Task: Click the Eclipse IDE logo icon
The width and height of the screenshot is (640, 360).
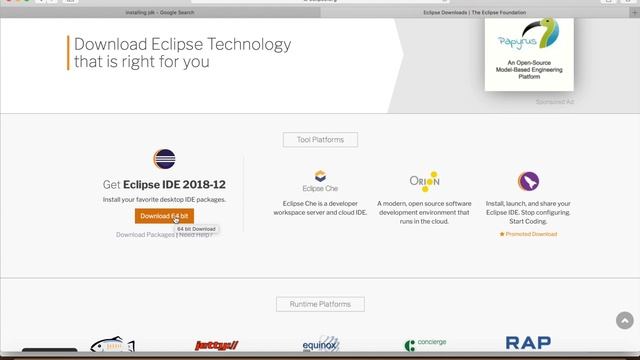Action: pyautogui.click(x=164, y=159)
